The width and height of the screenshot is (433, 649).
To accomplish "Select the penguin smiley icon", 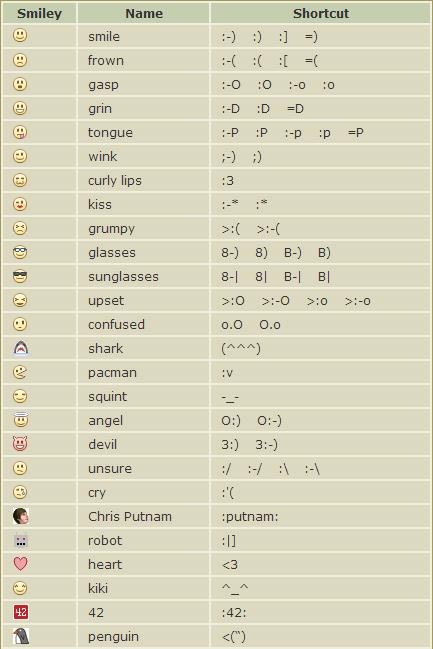I will (x=21, y=636).
